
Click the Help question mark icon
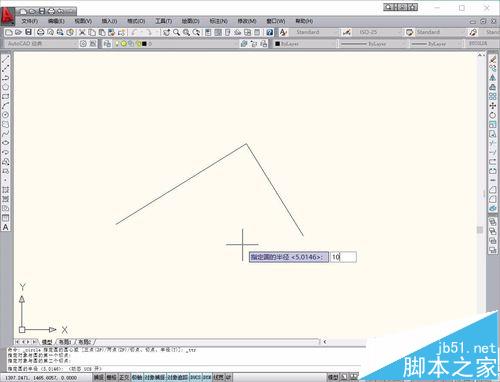click(270, 32)
